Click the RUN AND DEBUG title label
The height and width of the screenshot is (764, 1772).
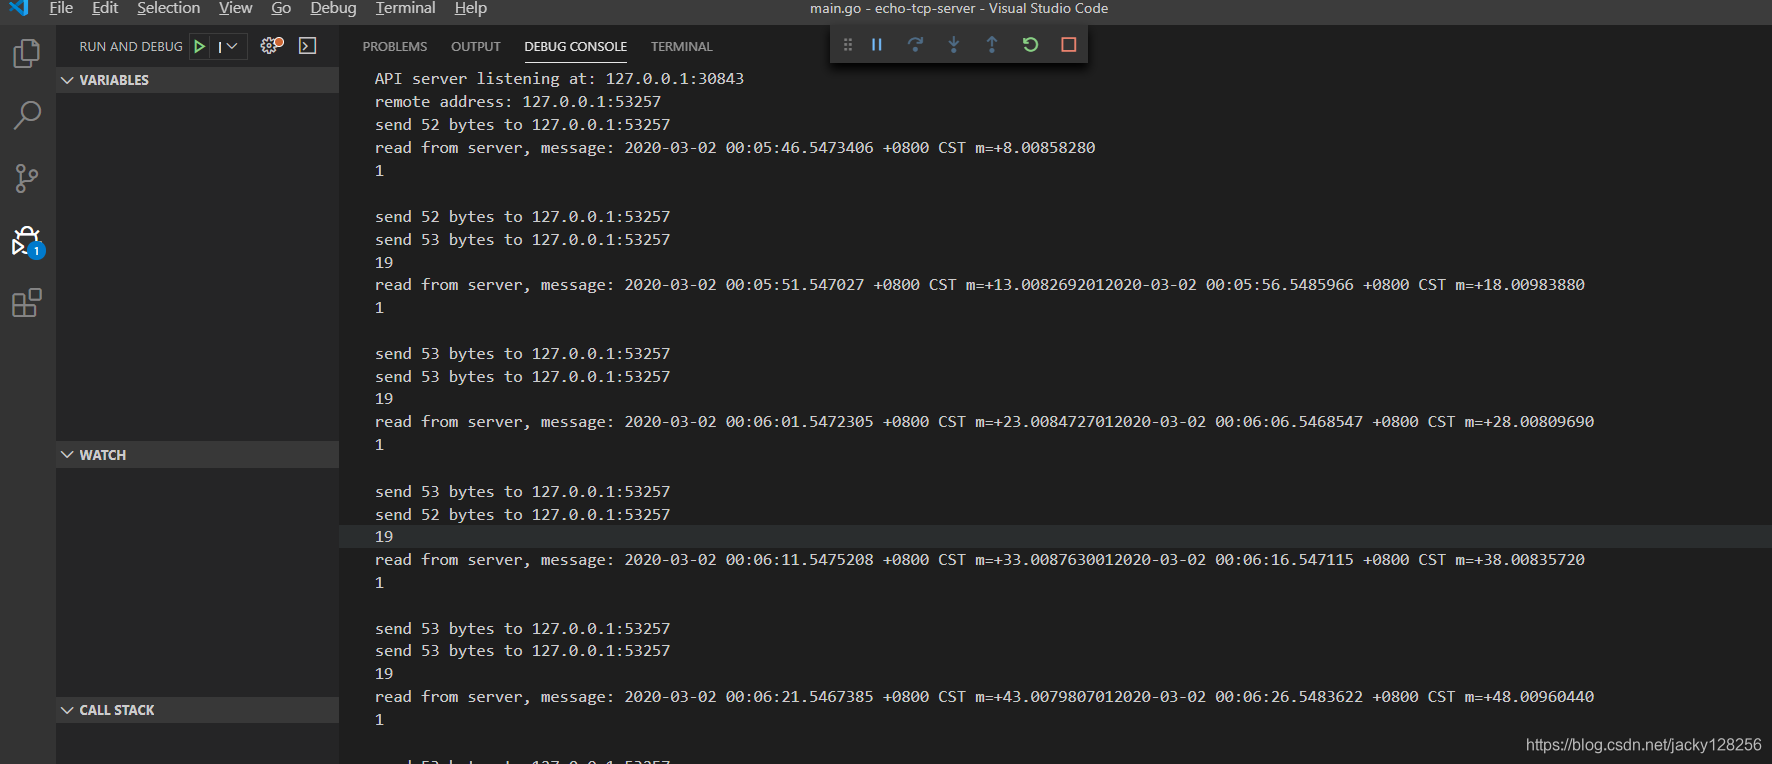coord(131,47)
